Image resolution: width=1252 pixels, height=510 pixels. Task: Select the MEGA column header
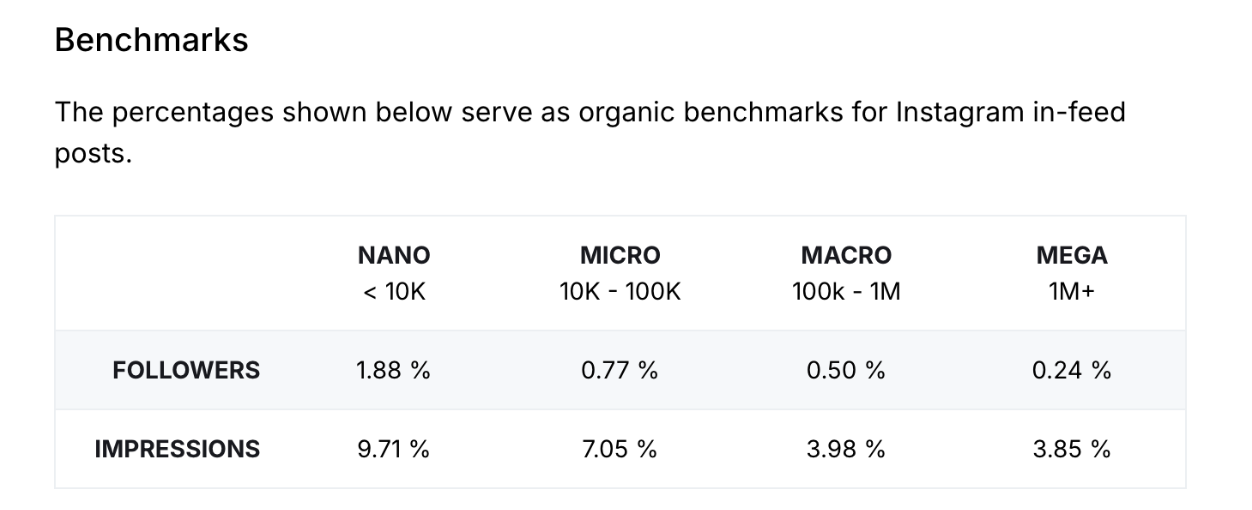pos(1072,255)
